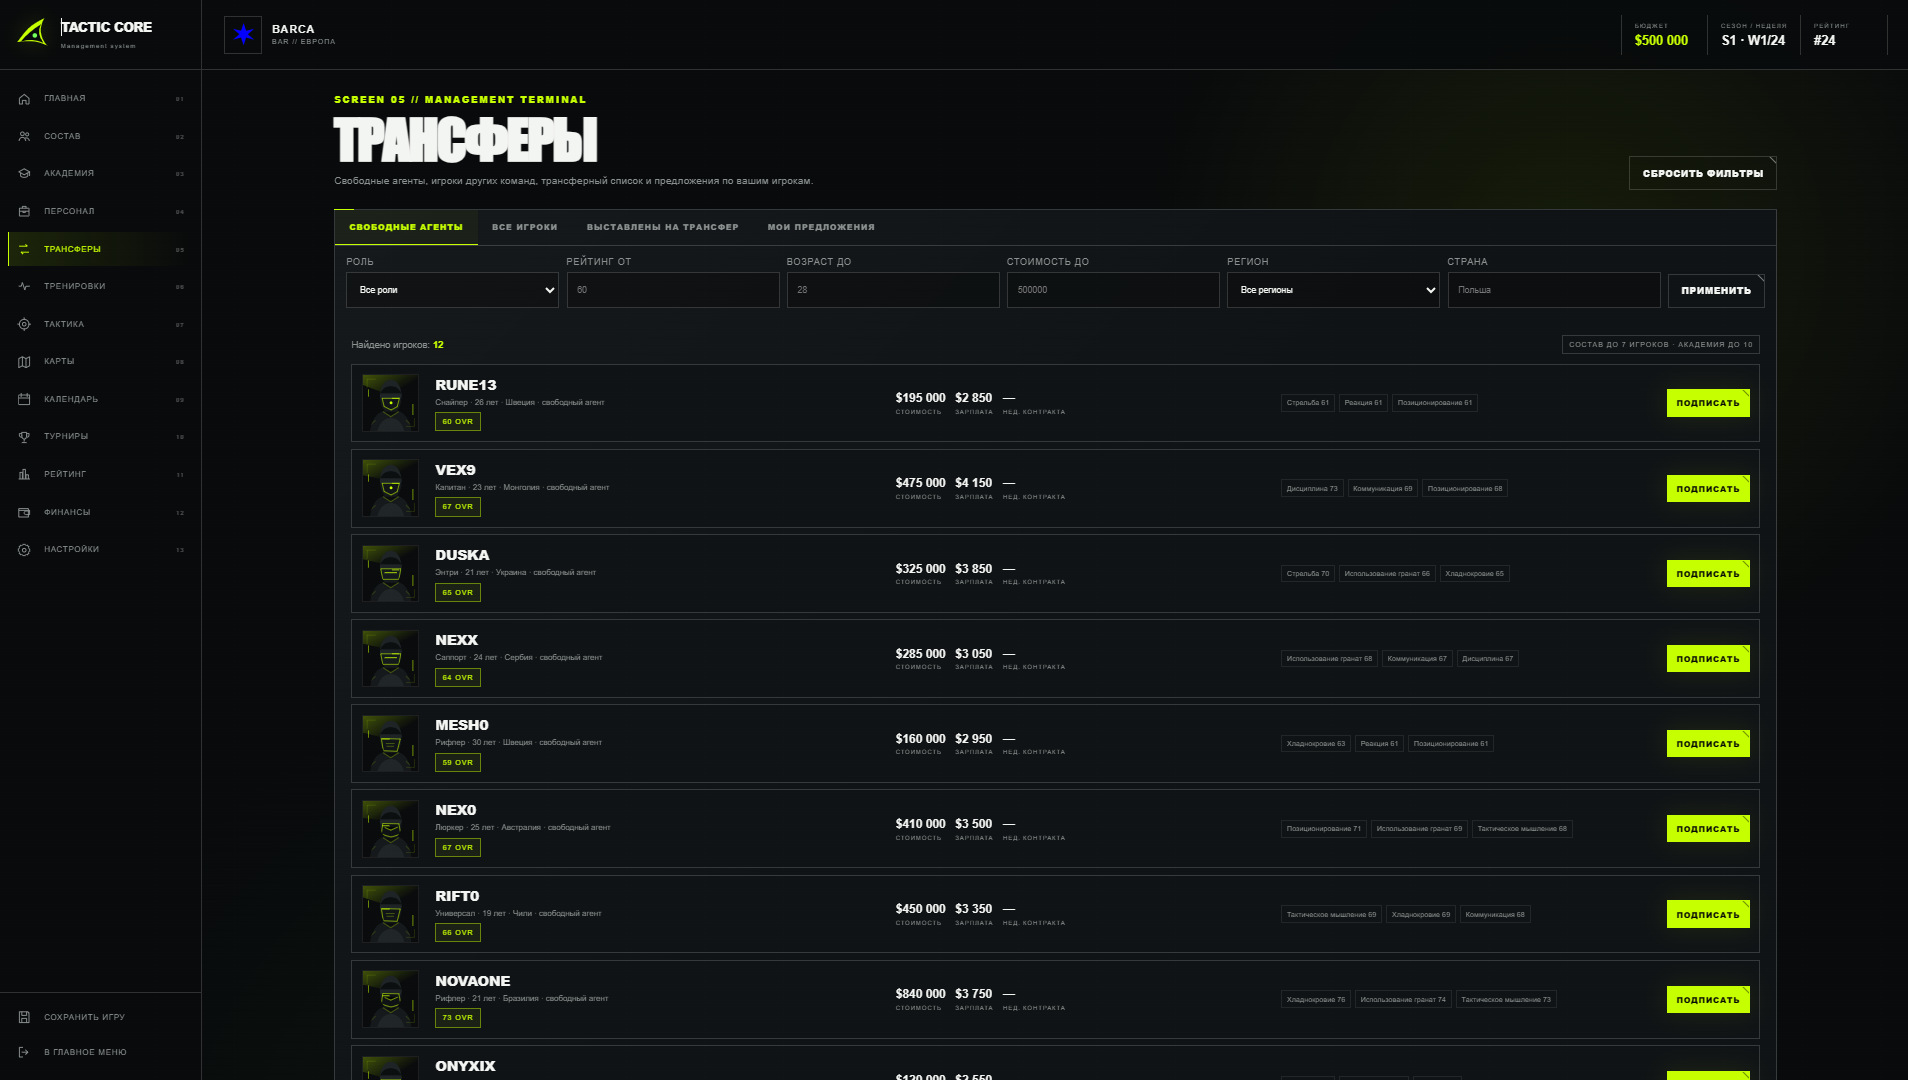This screenshot has height=1080, width=1908.
Task: Click the RIFT0 player name
Action: click(457, 896)
